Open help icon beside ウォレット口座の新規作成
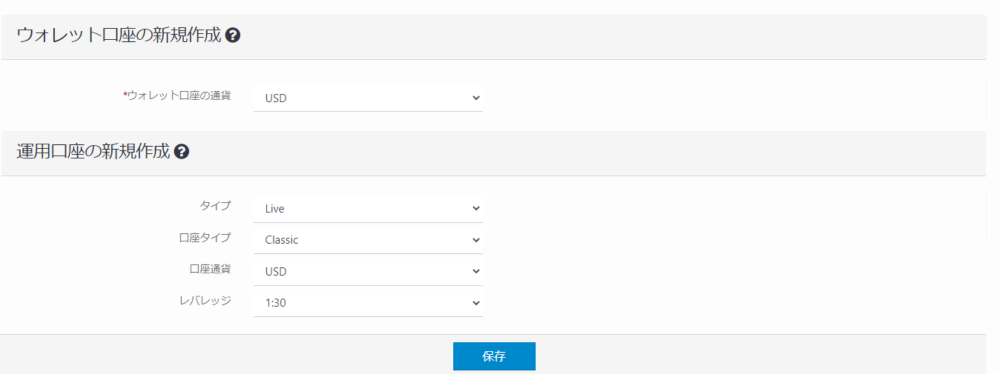Viewport: 1000px width, 374px height. pos(233,36)
